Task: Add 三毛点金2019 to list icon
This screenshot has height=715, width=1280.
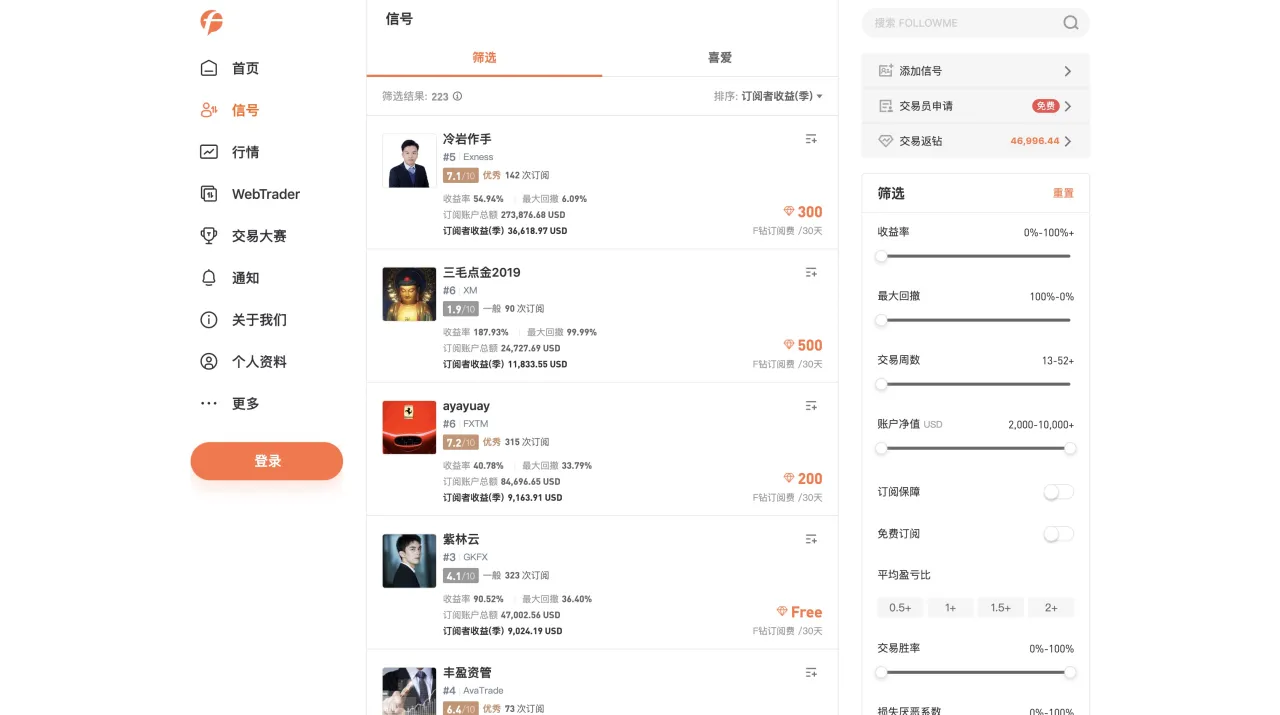Action: [x=811, y=272]
